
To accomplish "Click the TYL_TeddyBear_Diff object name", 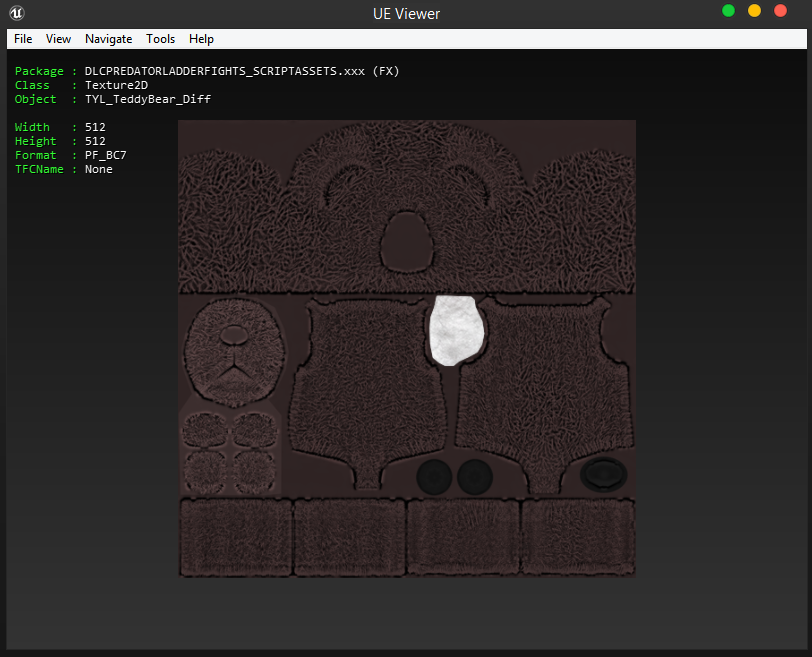I will (147, 99).
